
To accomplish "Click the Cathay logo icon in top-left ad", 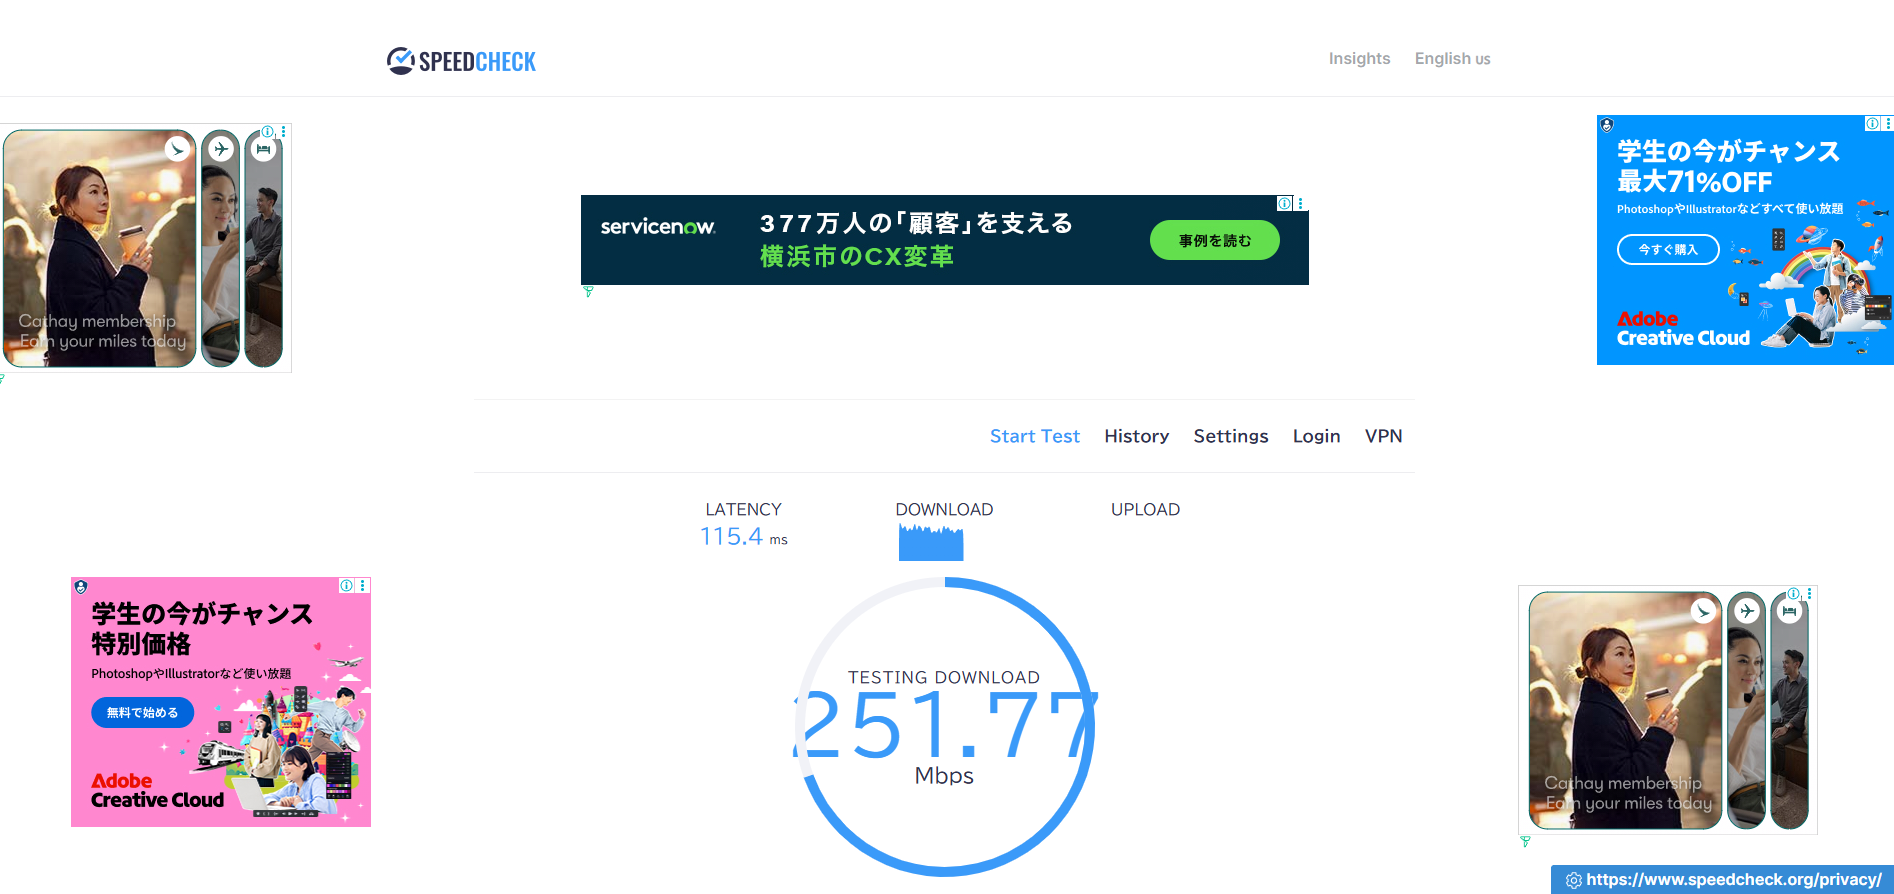I will [177, 149].
